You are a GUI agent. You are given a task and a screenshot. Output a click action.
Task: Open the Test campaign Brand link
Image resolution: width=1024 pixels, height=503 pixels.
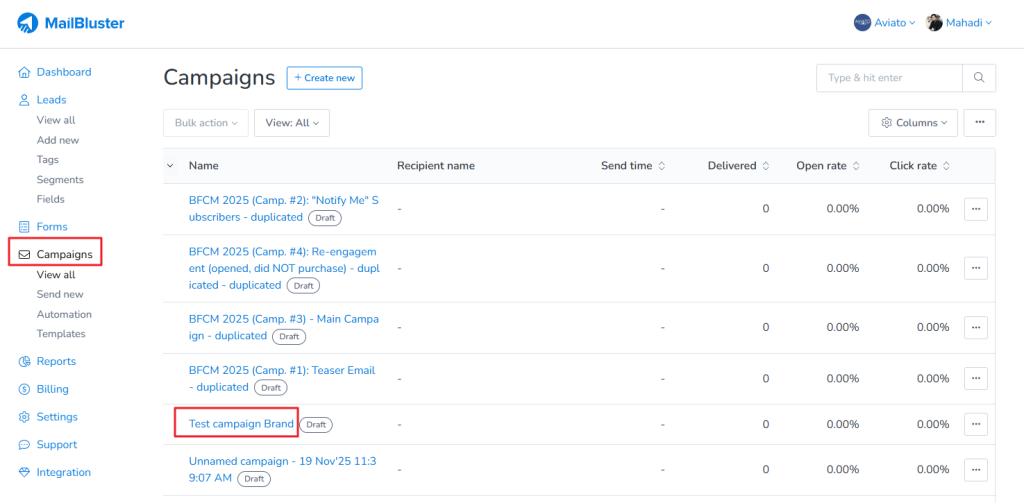click(x=241, y=424)
